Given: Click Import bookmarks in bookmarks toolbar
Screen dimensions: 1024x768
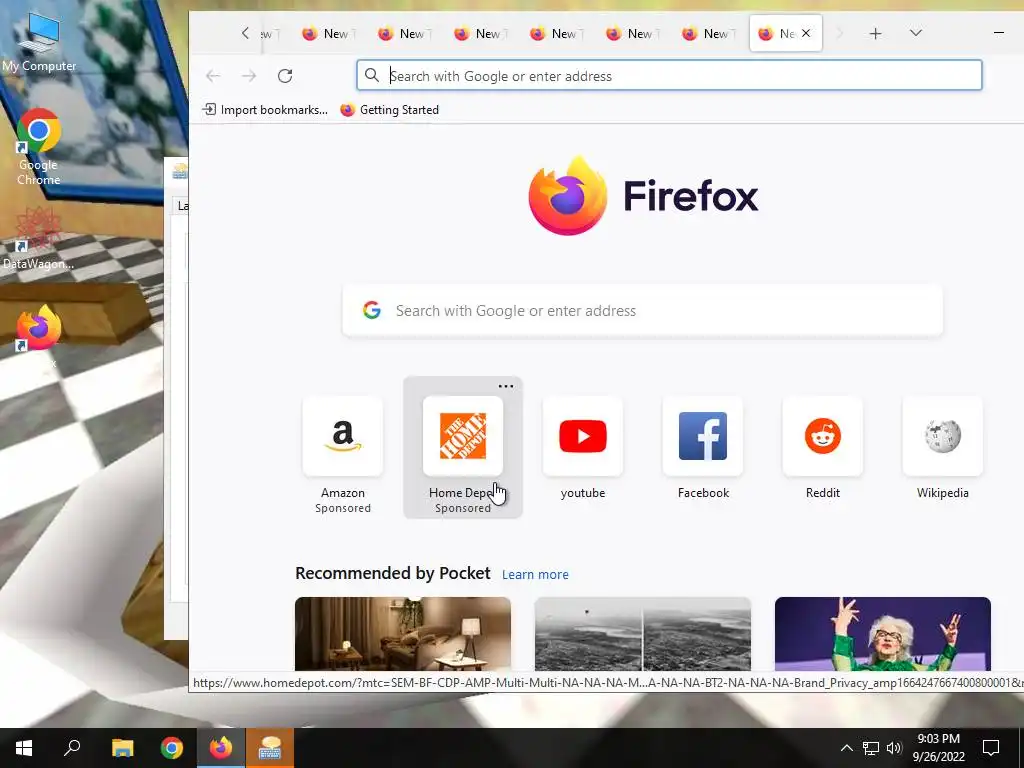Looking at the screenshot, I should click(264, 110).
